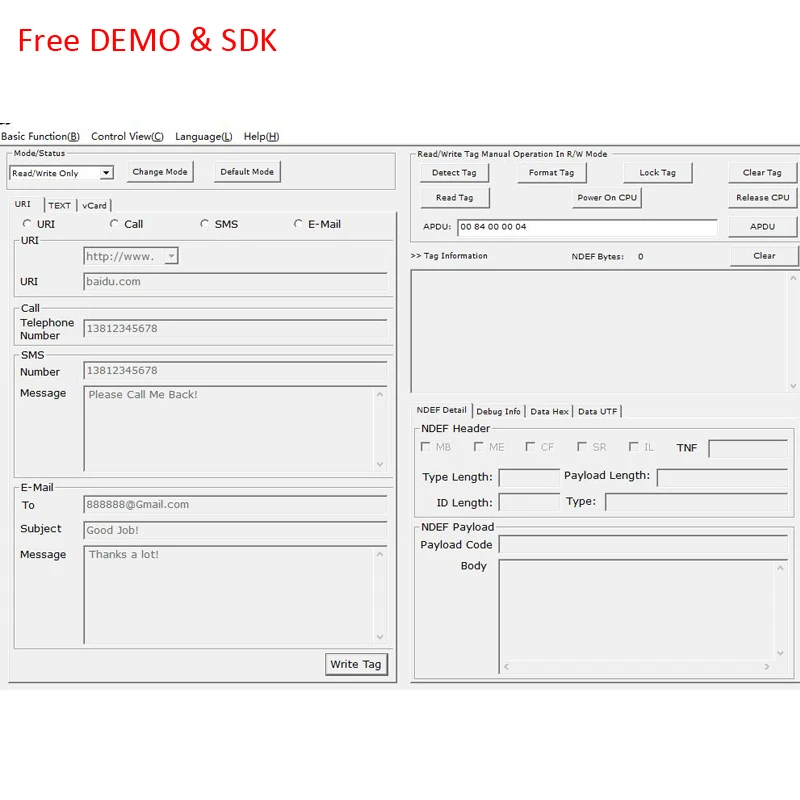The height and width of the screenshot is (800, 800).
Task: Select the SMS radio option
Action: click(204, 224)
